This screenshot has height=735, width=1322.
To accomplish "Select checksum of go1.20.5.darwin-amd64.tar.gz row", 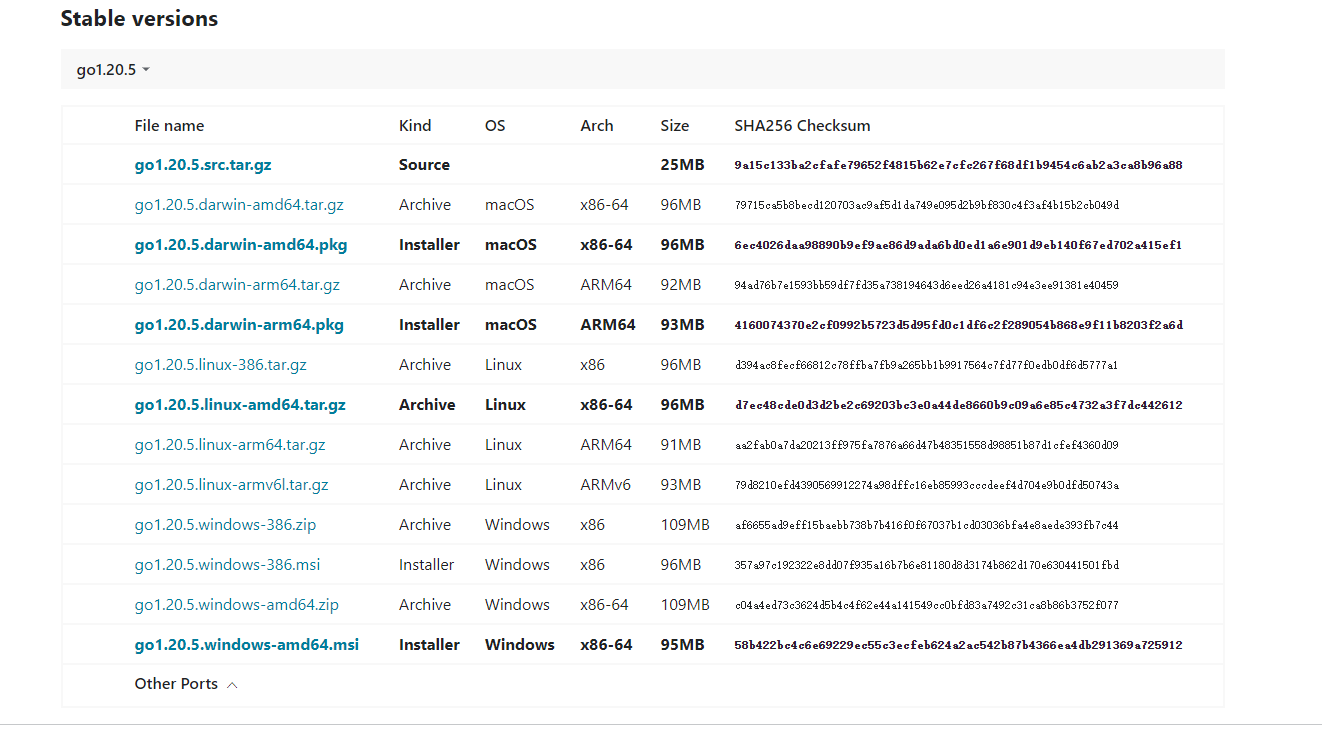I will click(x=926, y=205).
